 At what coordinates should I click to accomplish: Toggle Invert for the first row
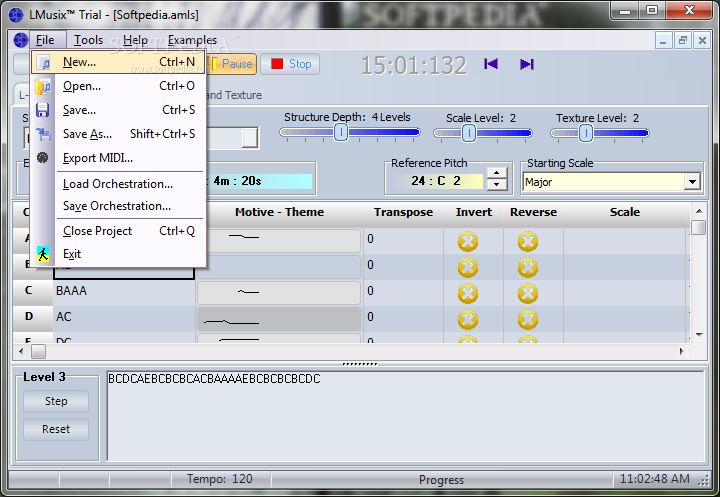[x=468, y=242]
